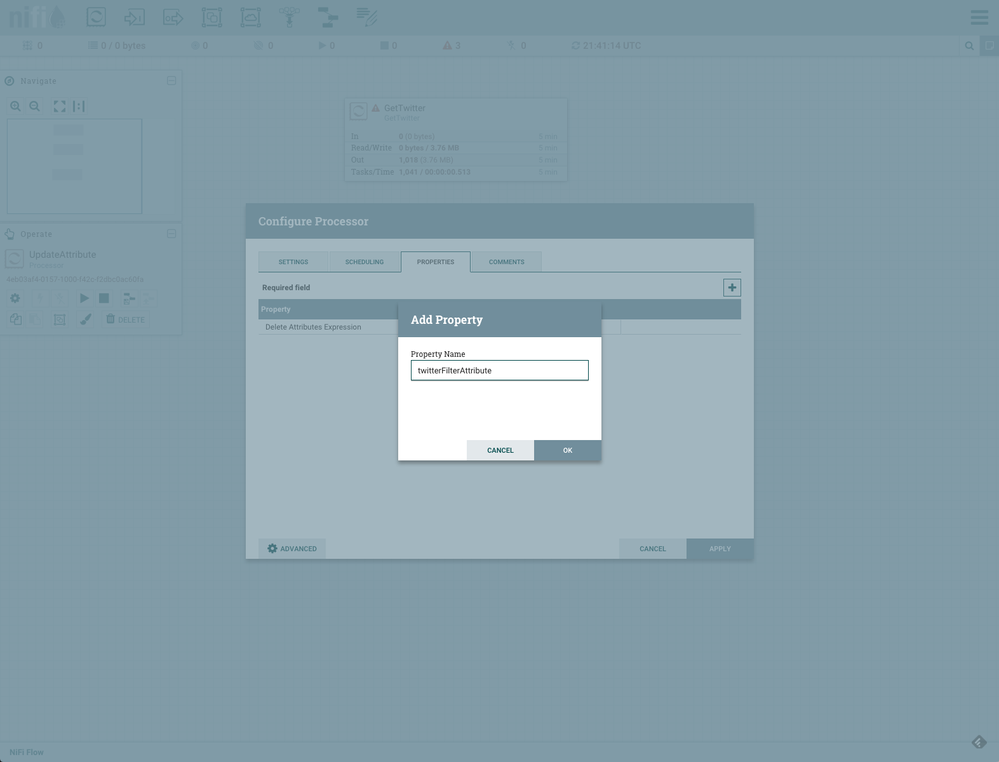Click the NiFi Flow breadcrumb
This screenshot has height=762, width=999.
(27, 752)
